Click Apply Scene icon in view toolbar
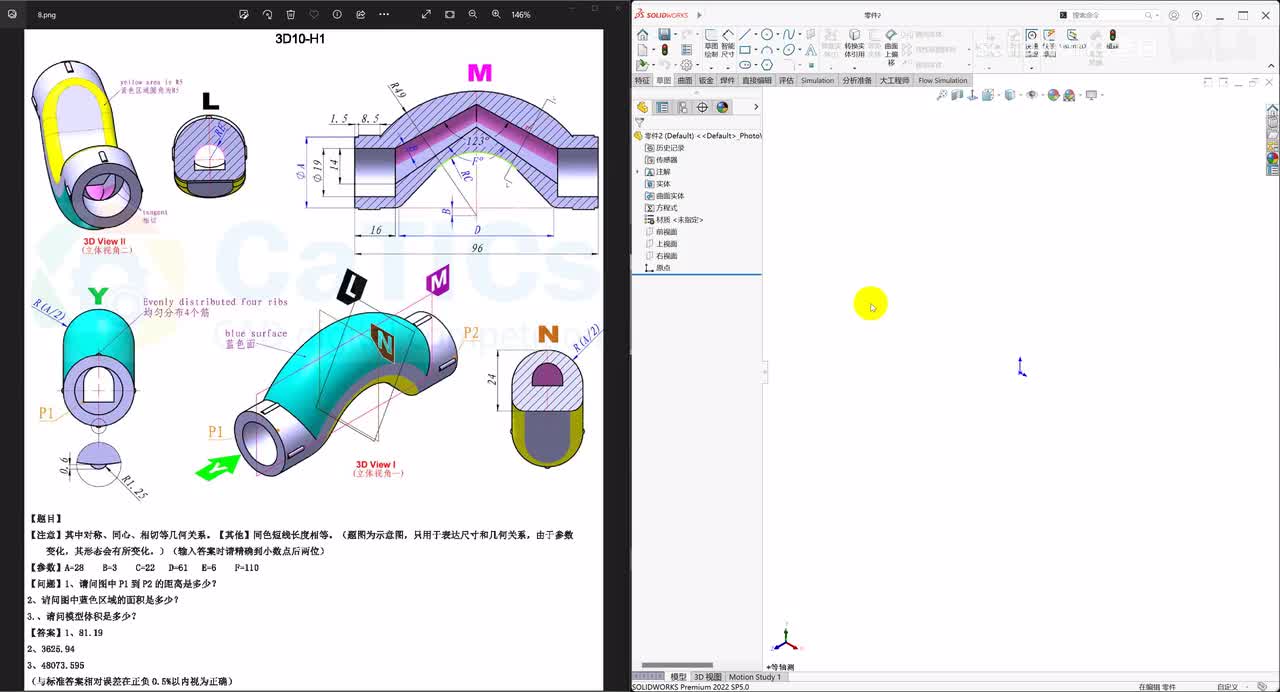 (x=1069, y=95)
